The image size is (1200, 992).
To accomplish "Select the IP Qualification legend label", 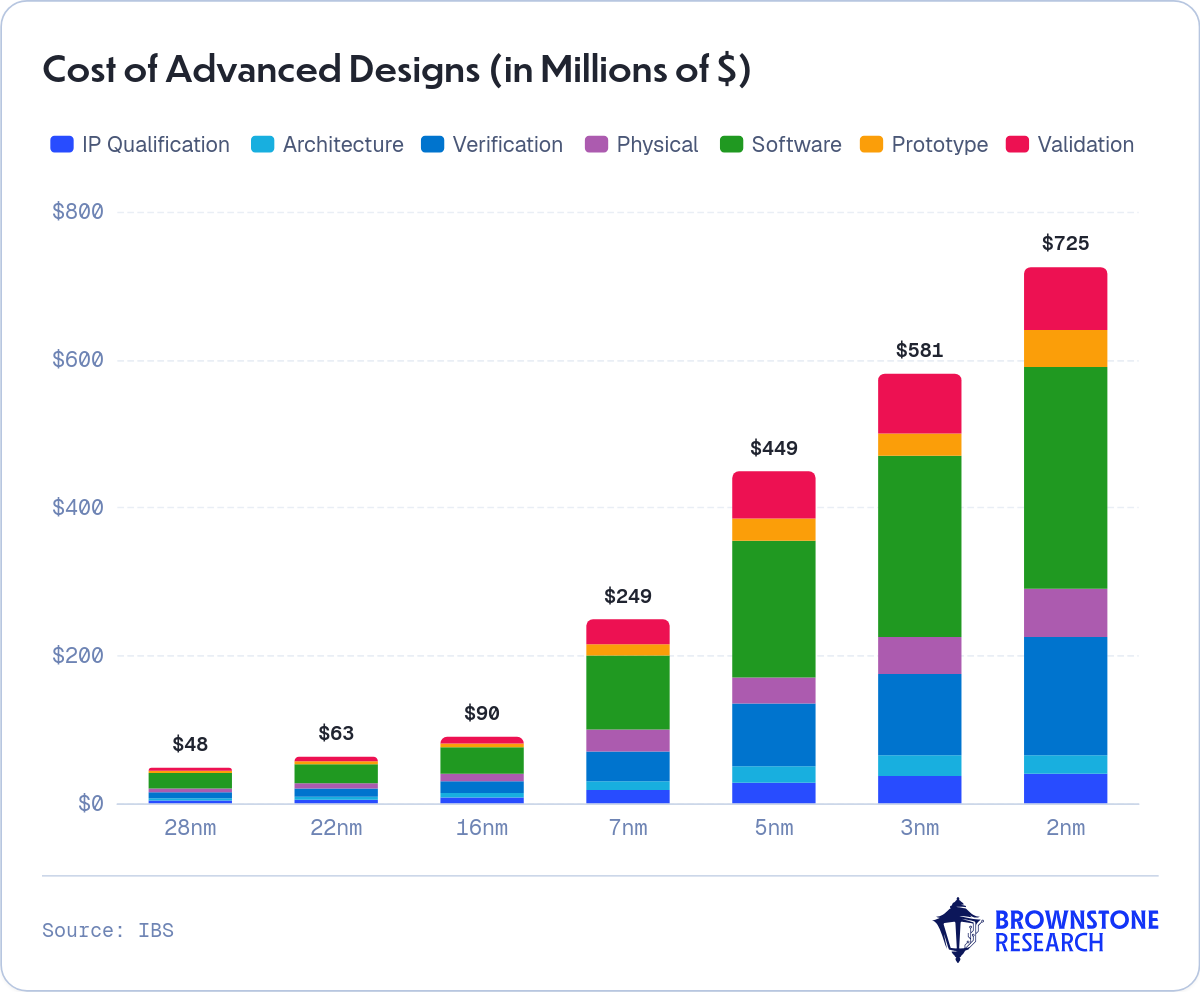I will click(155, 145).
